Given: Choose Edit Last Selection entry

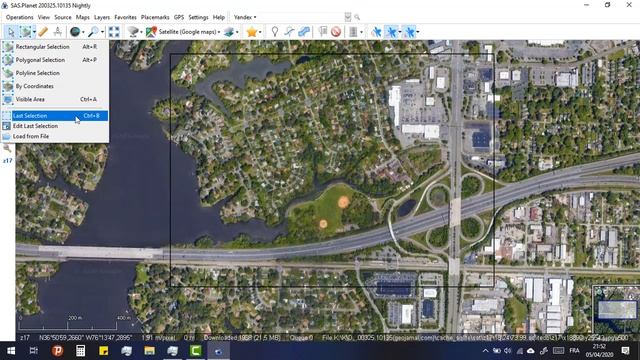Looking at the screenshot, I should (x=55, y=126).
